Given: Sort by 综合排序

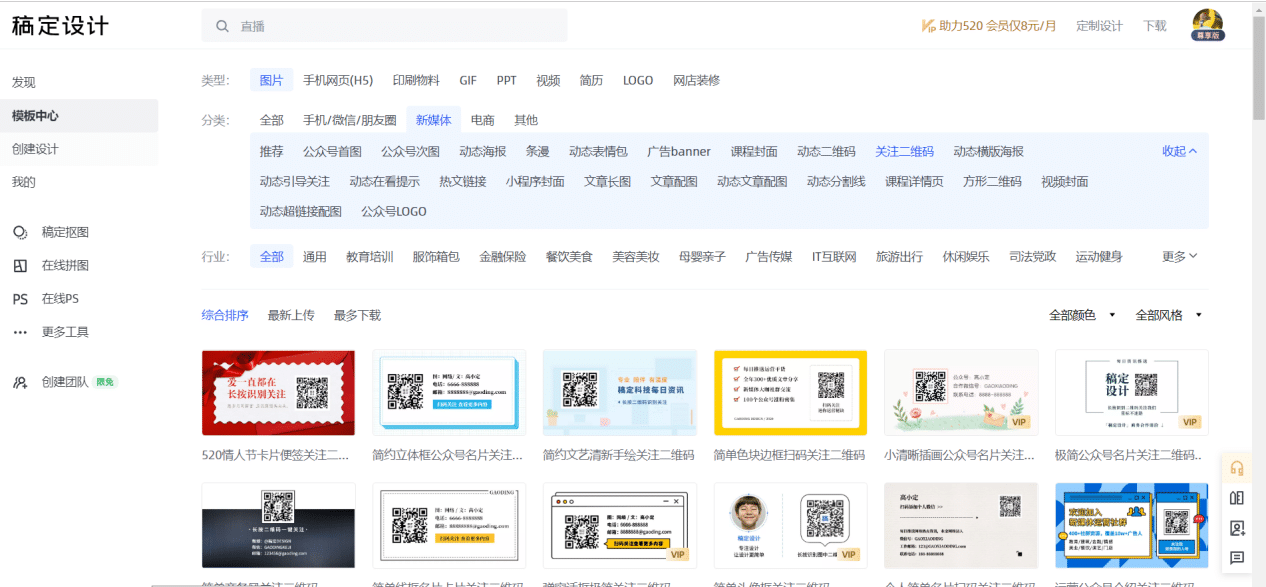Looking at the screenshot, I should coord(225,315).
